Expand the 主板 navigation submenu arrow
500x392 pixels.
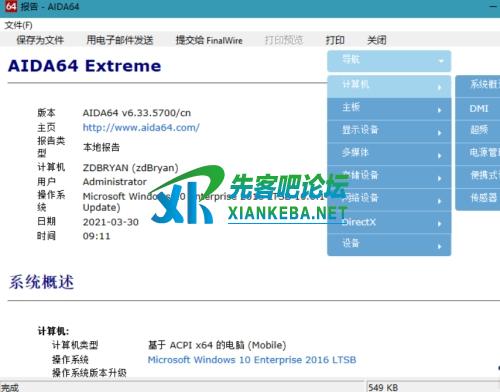(440, 110)
